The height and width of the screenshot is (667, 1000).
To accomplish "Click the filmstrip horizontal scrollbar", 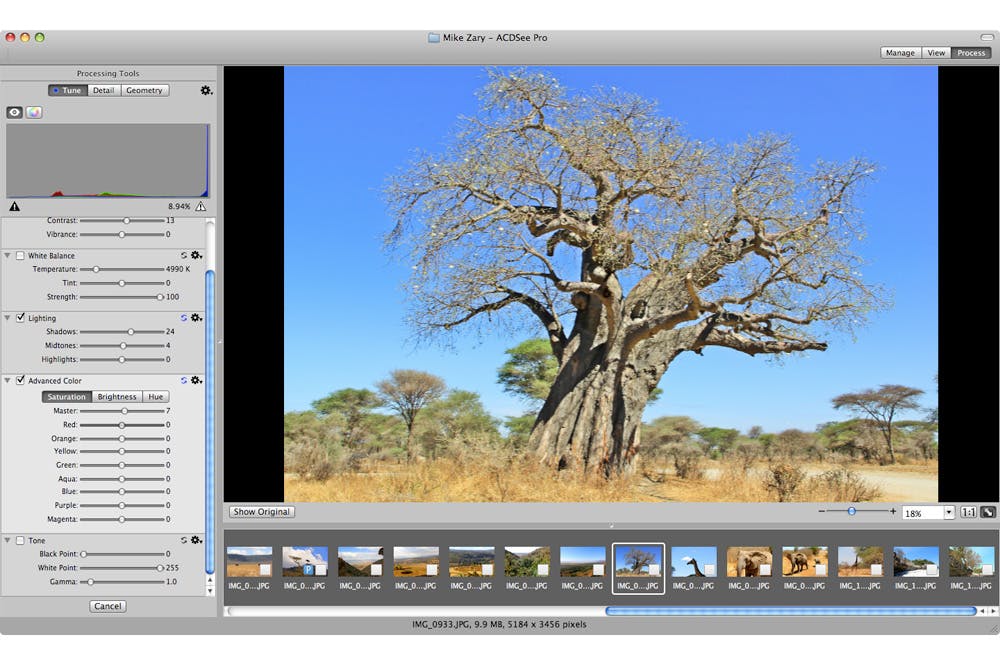I will pos(791,611).
